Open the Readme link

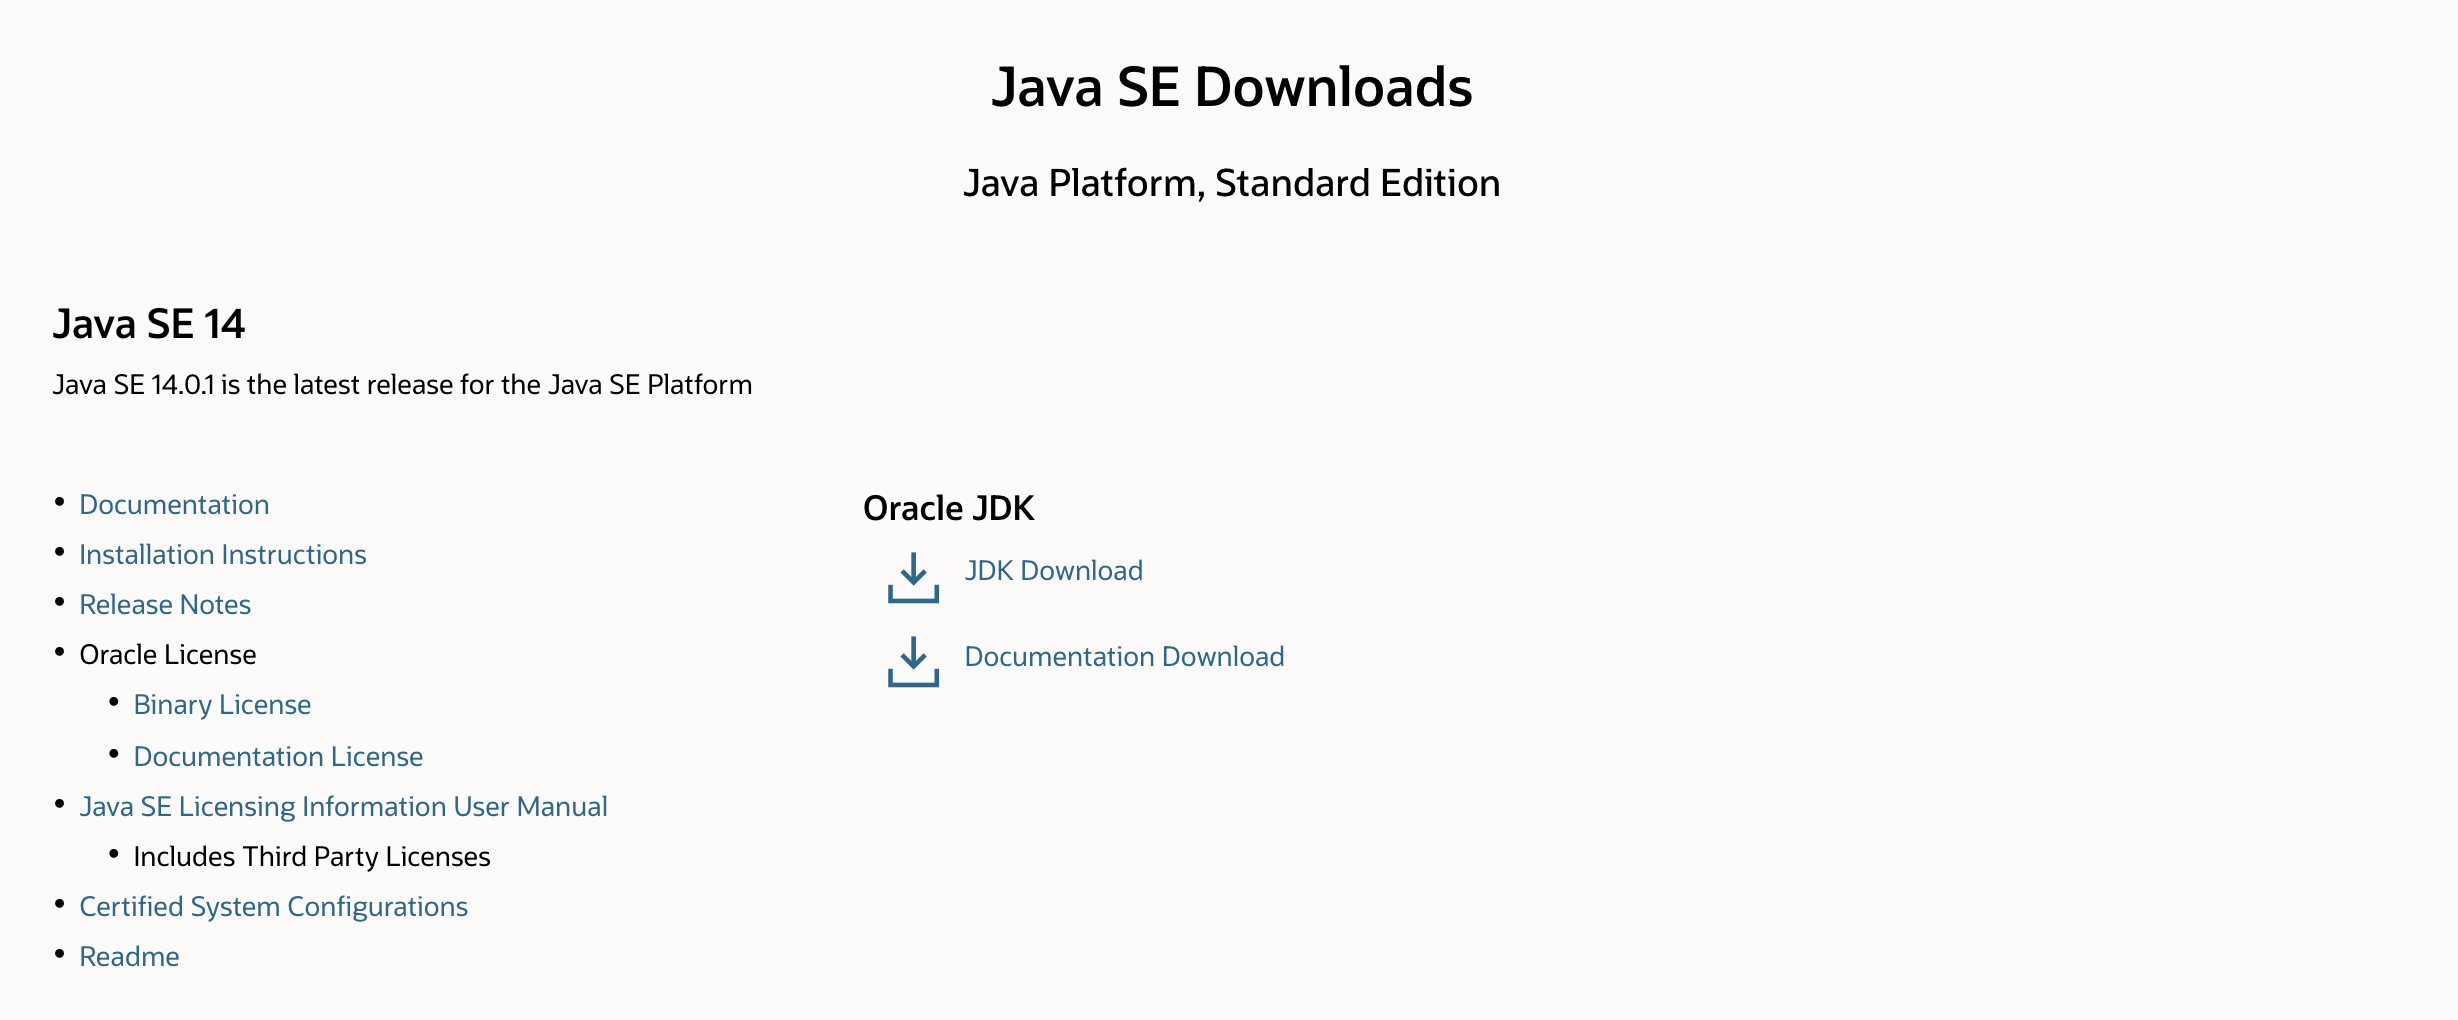point(129,957)
